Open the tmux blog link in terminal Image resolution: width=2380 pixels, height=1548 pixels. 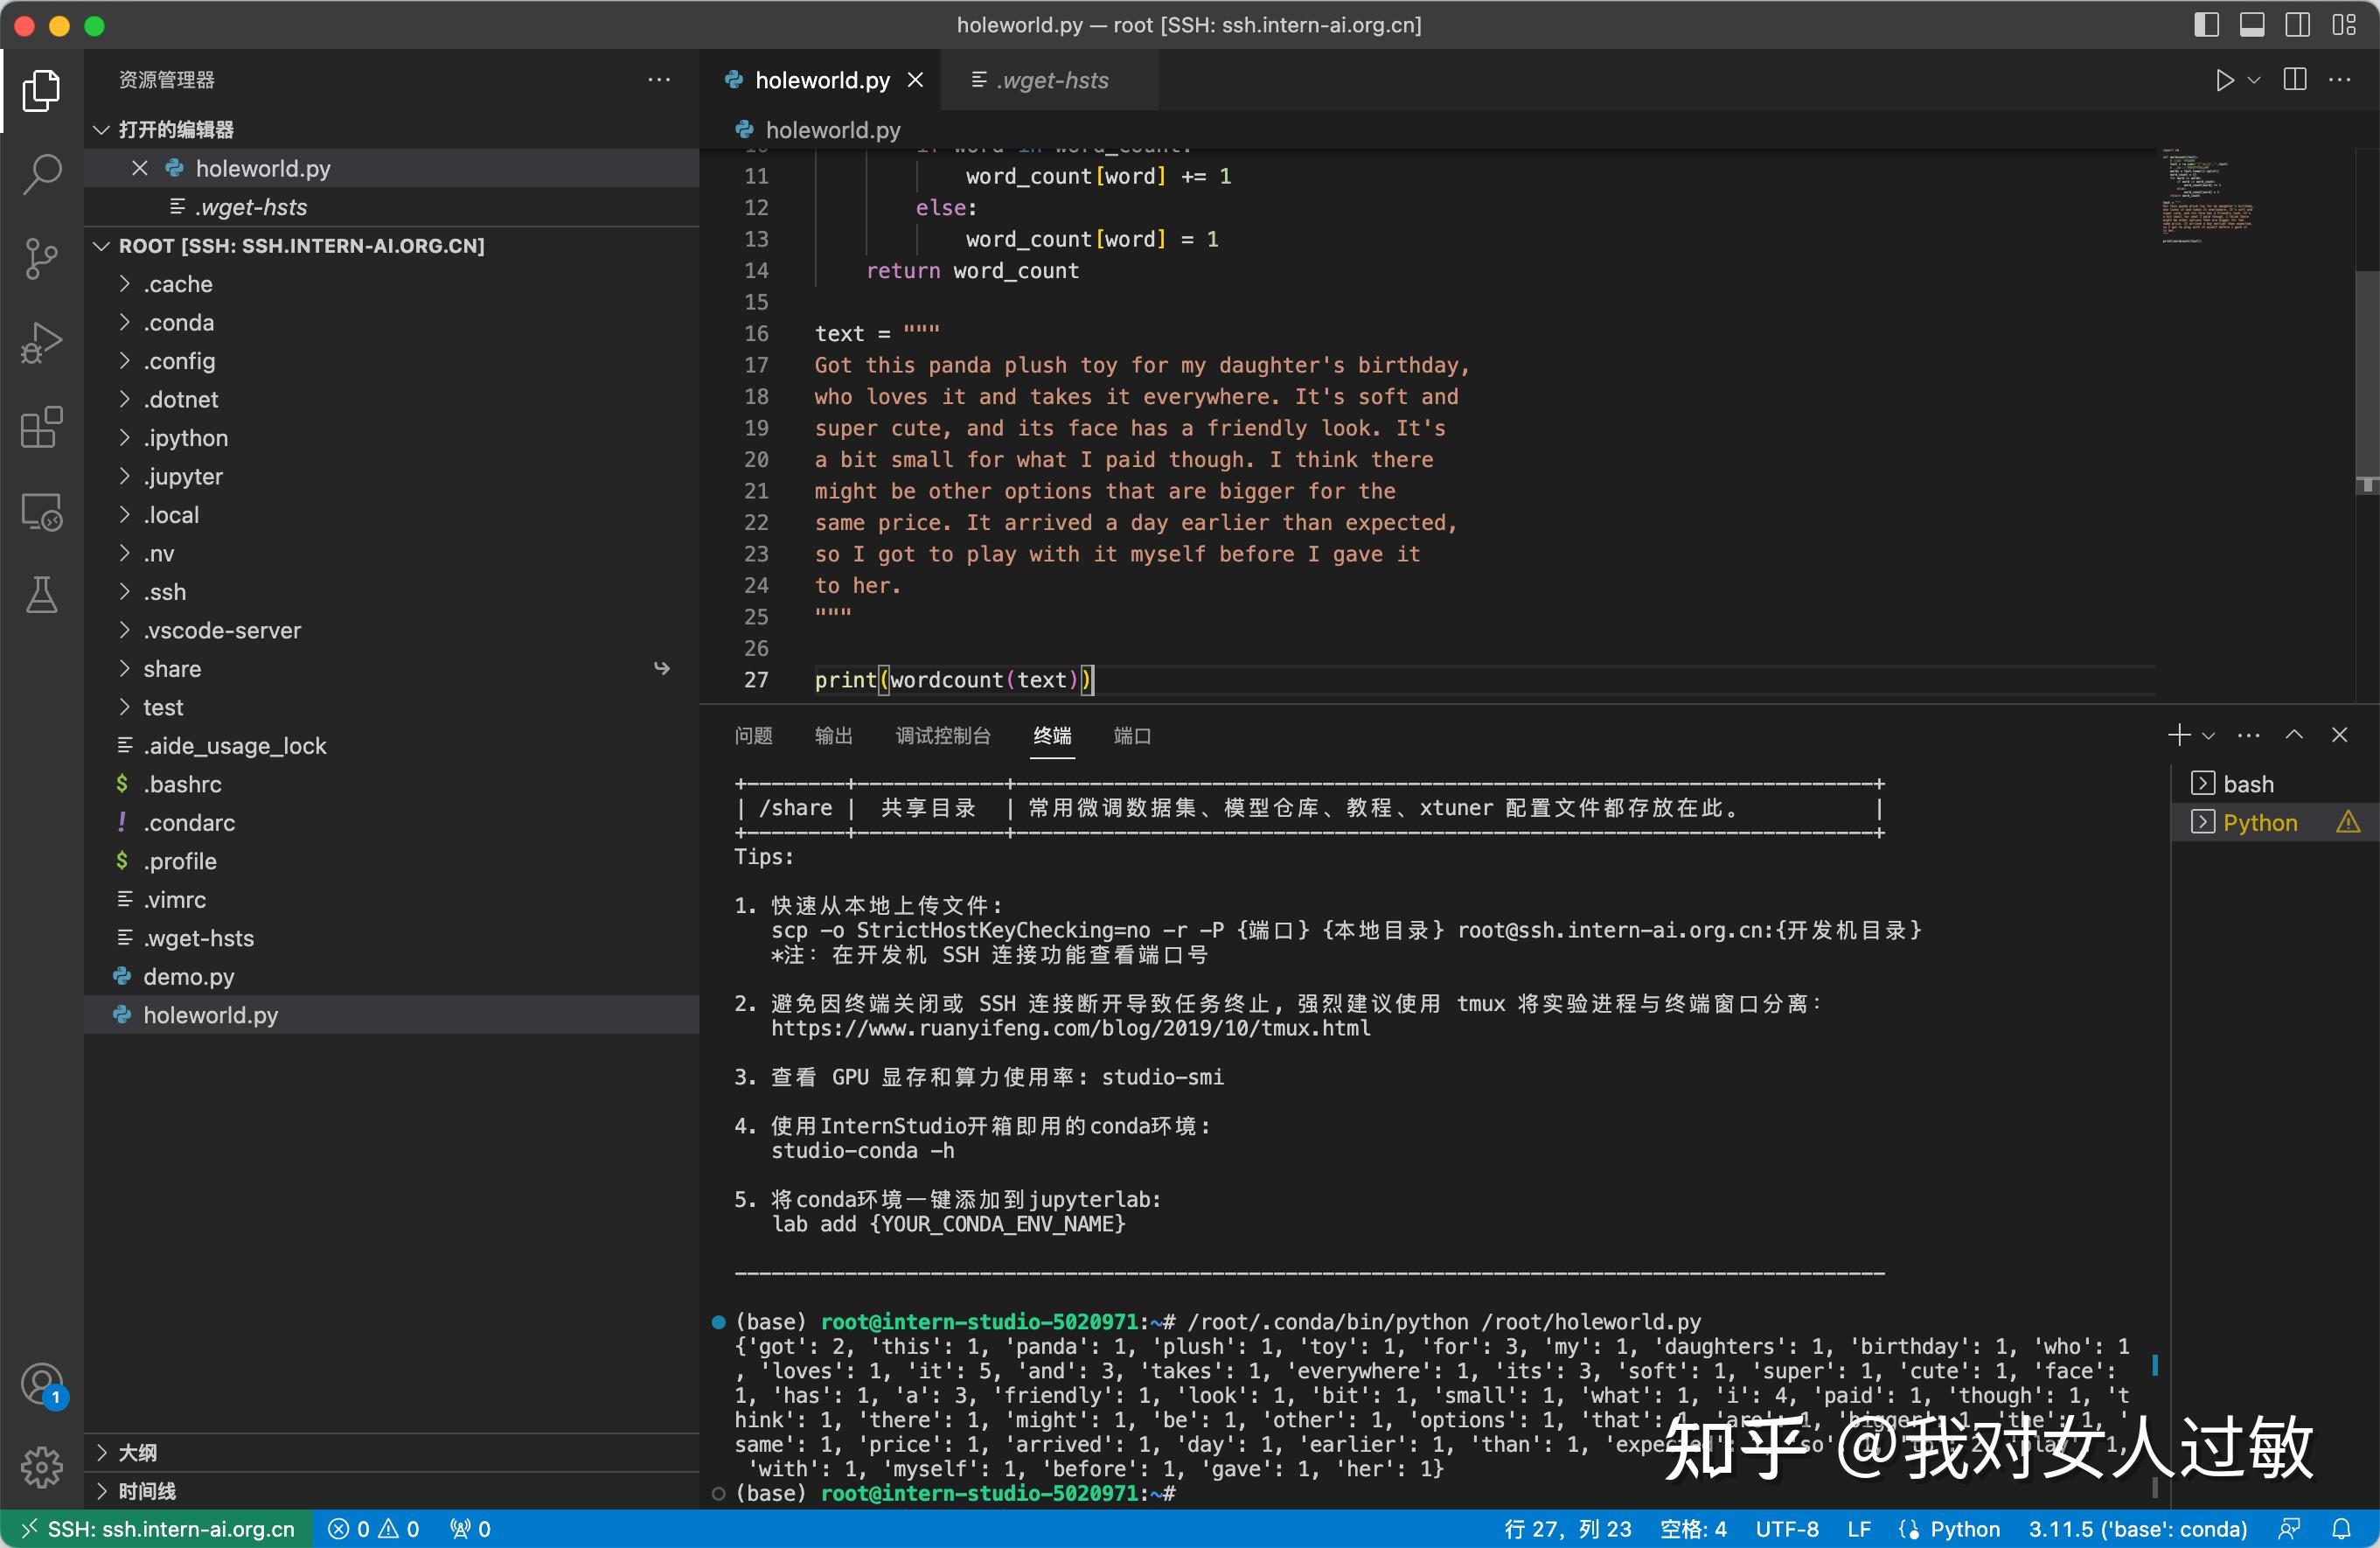pyautogui.click(x=1070, y=1028)
